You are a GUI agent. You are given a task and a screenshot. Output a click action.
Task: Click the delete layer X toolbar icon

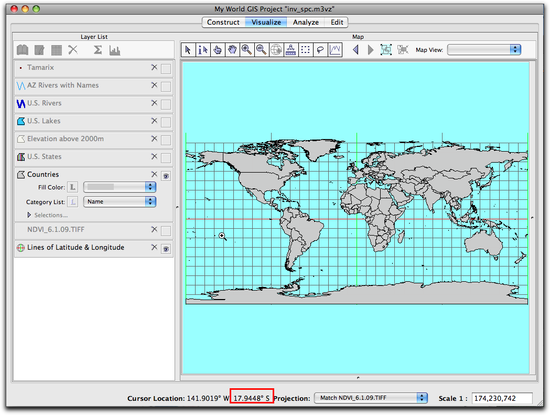(x=73, y=50)
